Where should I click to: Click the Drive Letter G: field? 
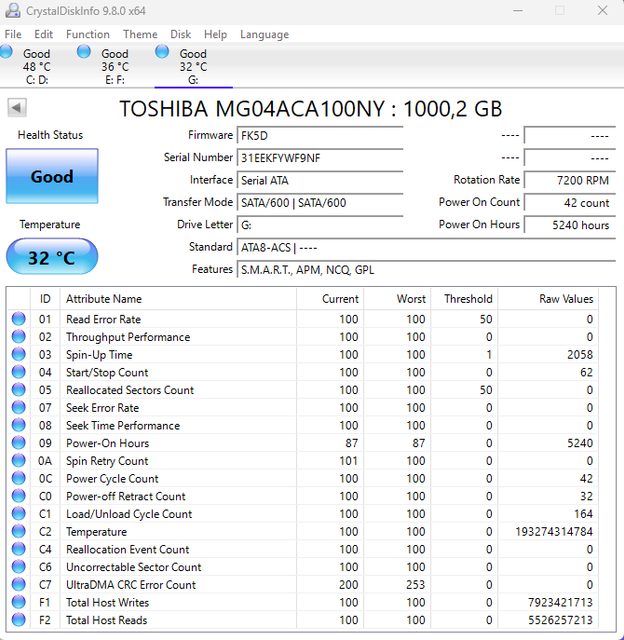click(x=320, y=225)
